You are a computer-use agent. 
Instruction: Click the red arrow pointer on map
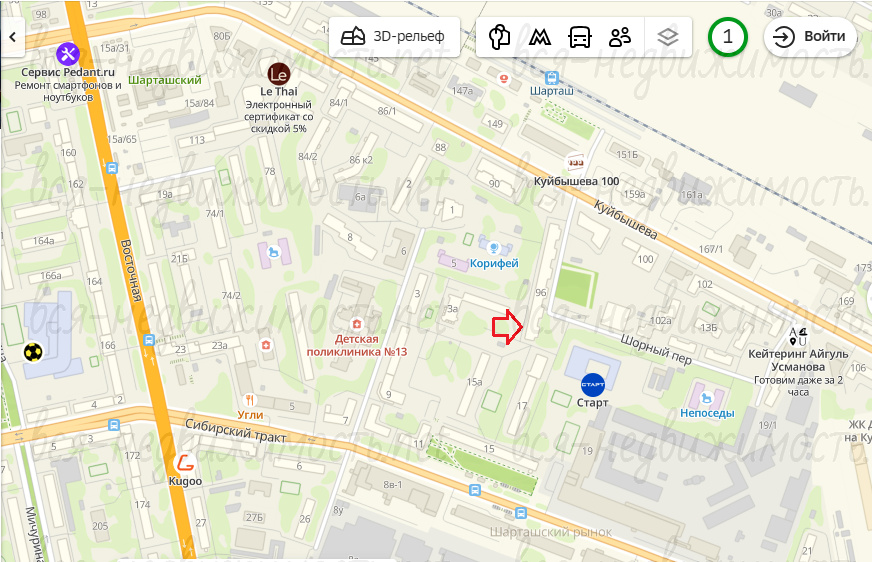(x=507, y=326)
